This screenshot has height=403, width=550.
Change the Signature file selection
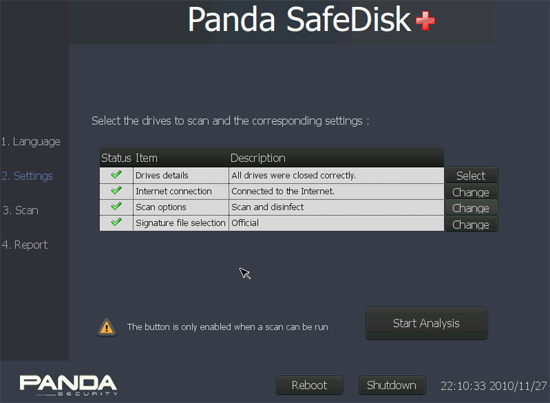point(471,224)
